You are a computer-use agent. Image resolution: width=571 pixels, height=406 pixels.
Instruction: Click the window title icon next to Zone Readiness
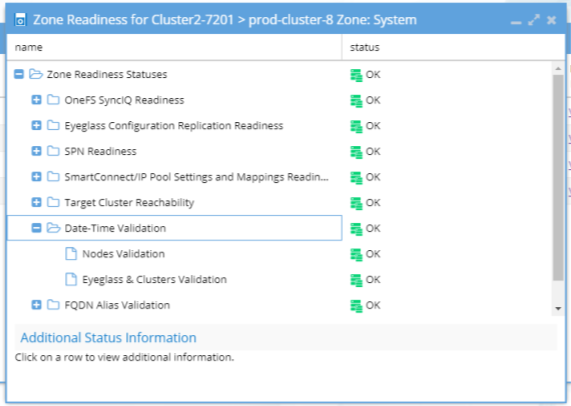(x=20, y=20)
